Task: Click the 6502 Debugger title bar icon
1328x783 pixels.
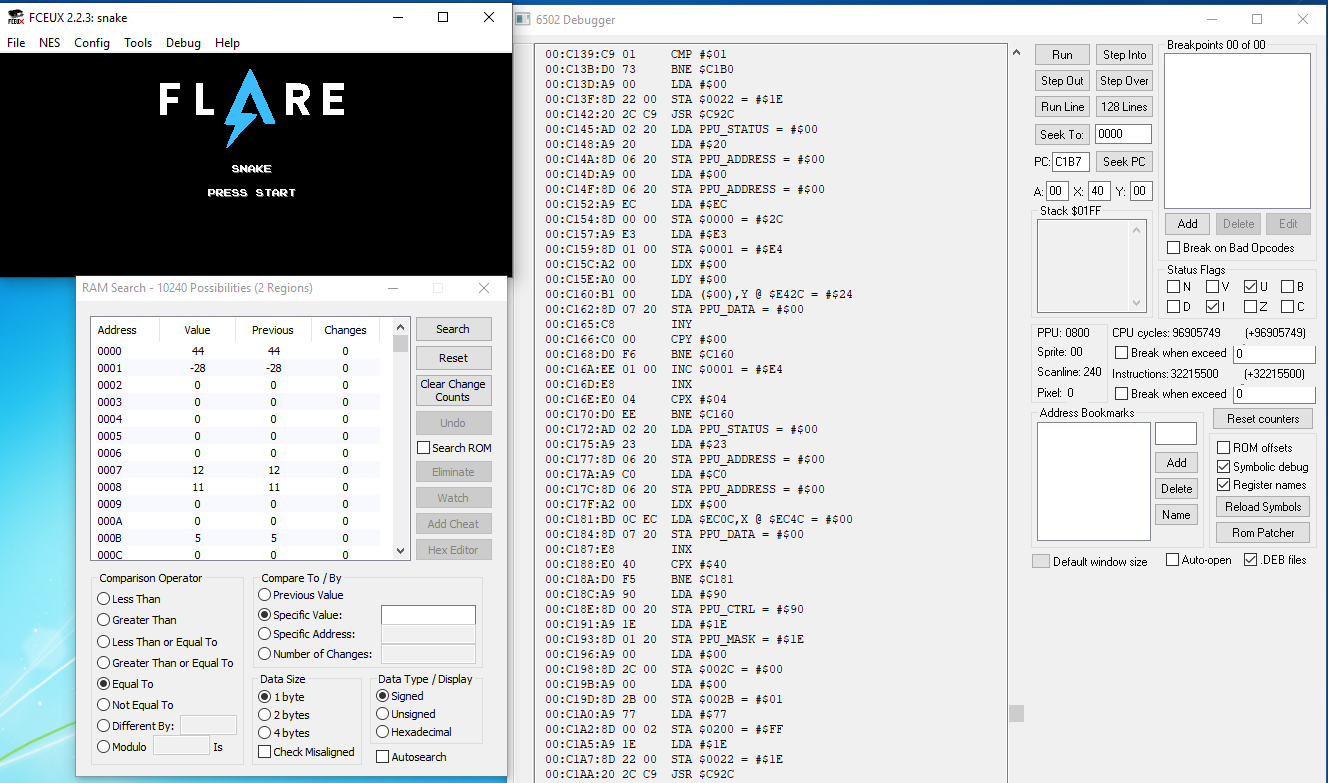Action: (522, 19)
